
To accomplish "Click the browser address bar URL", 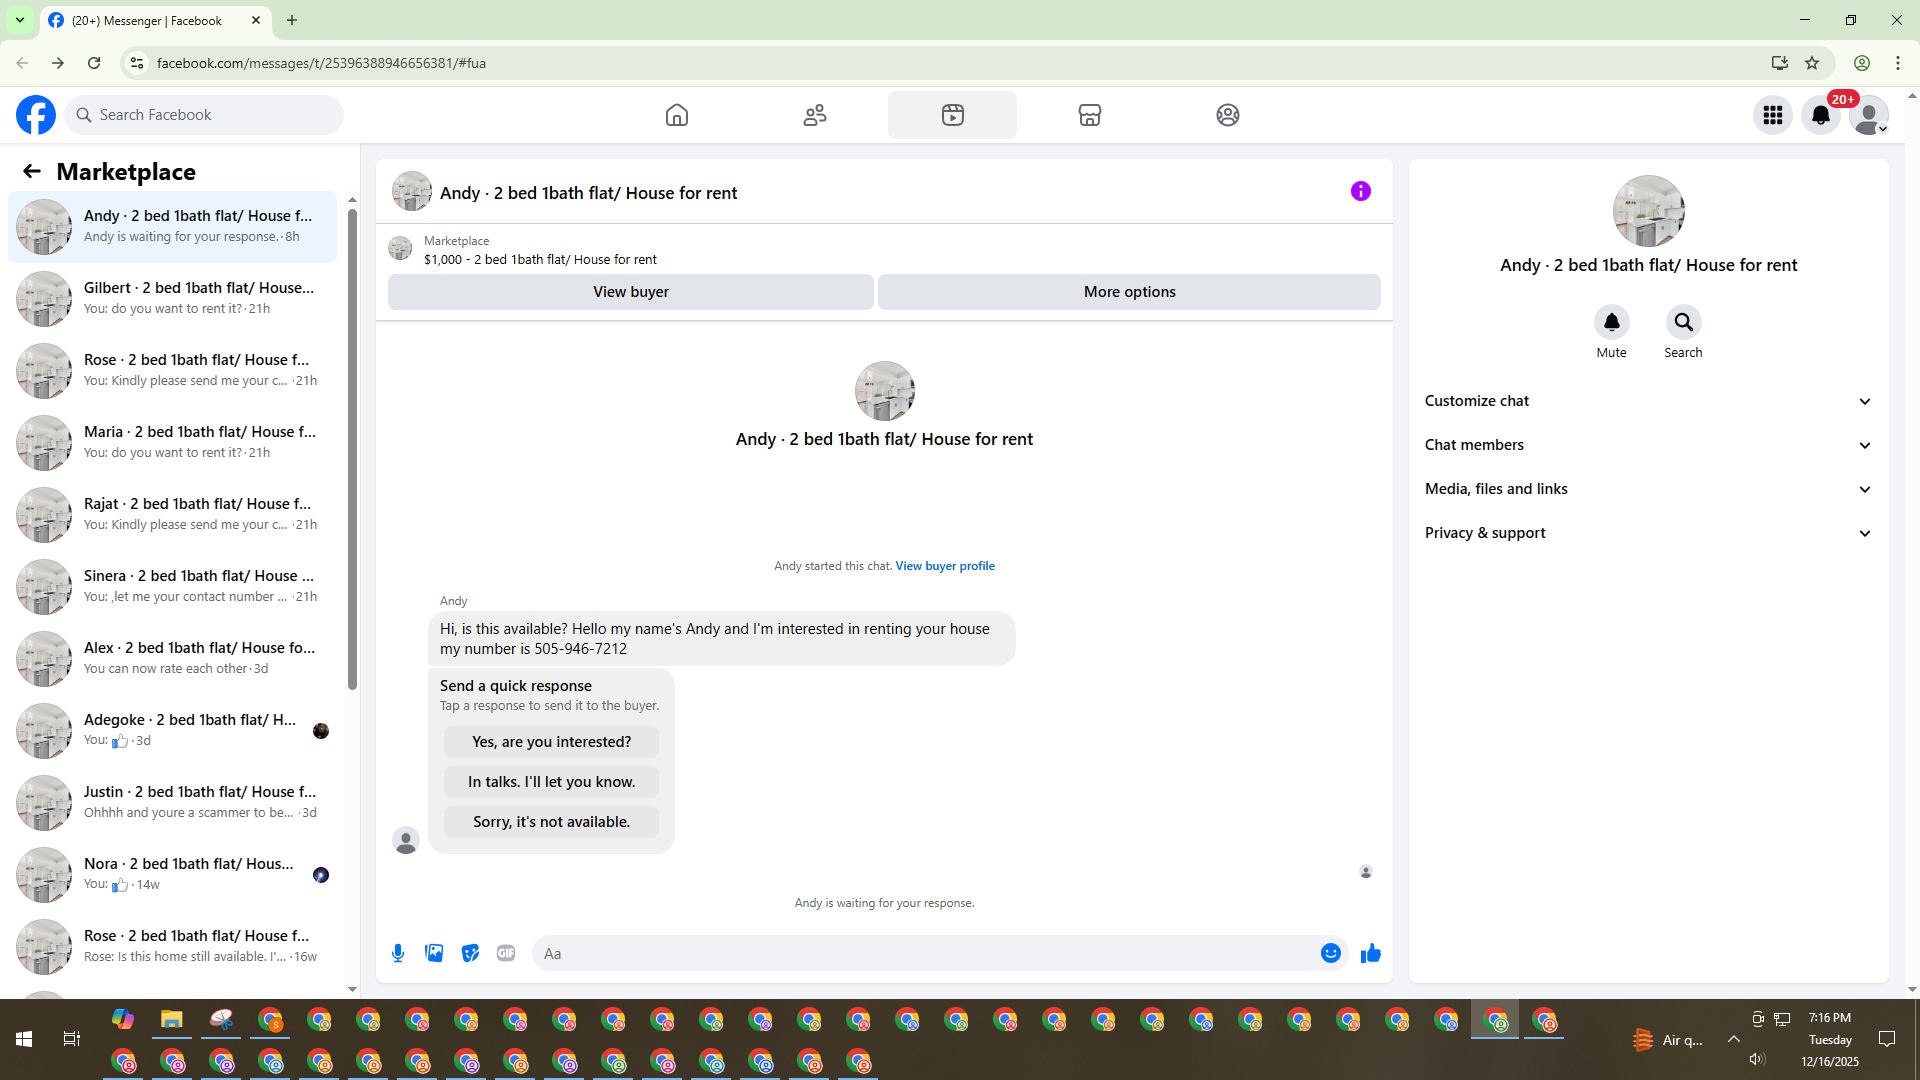I will point(321,63).
